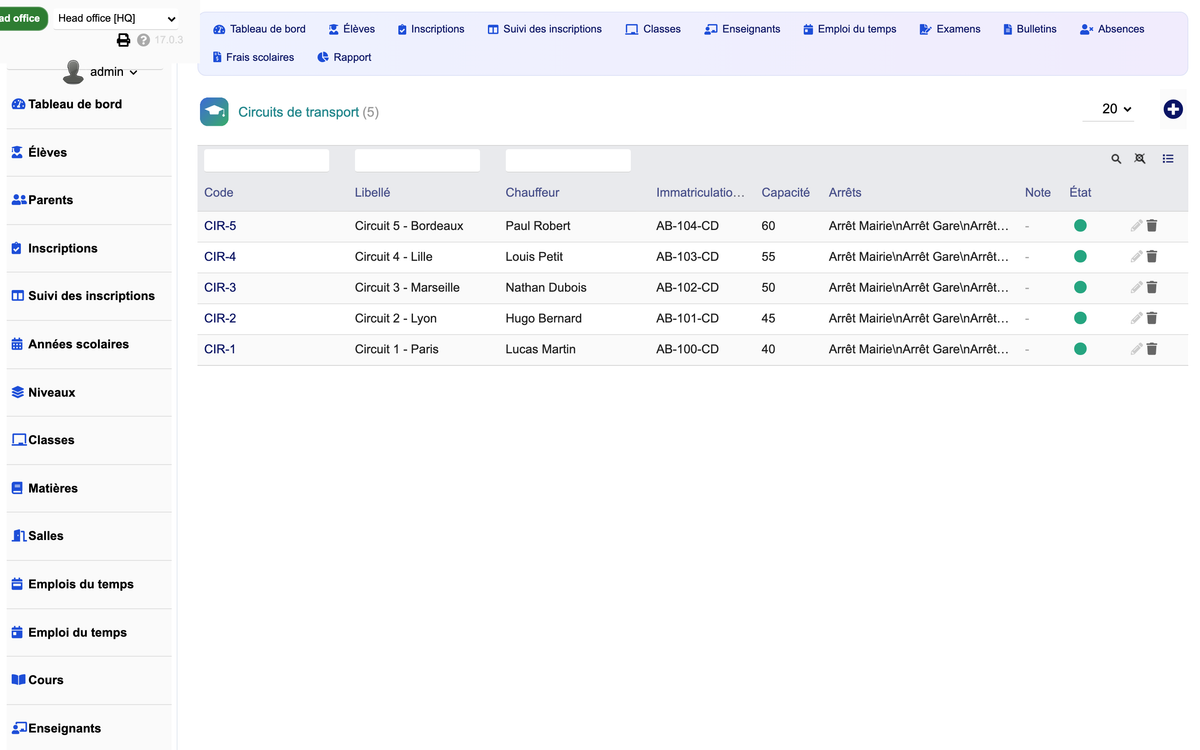Click the Libellé filter input field

coord(417,160)
